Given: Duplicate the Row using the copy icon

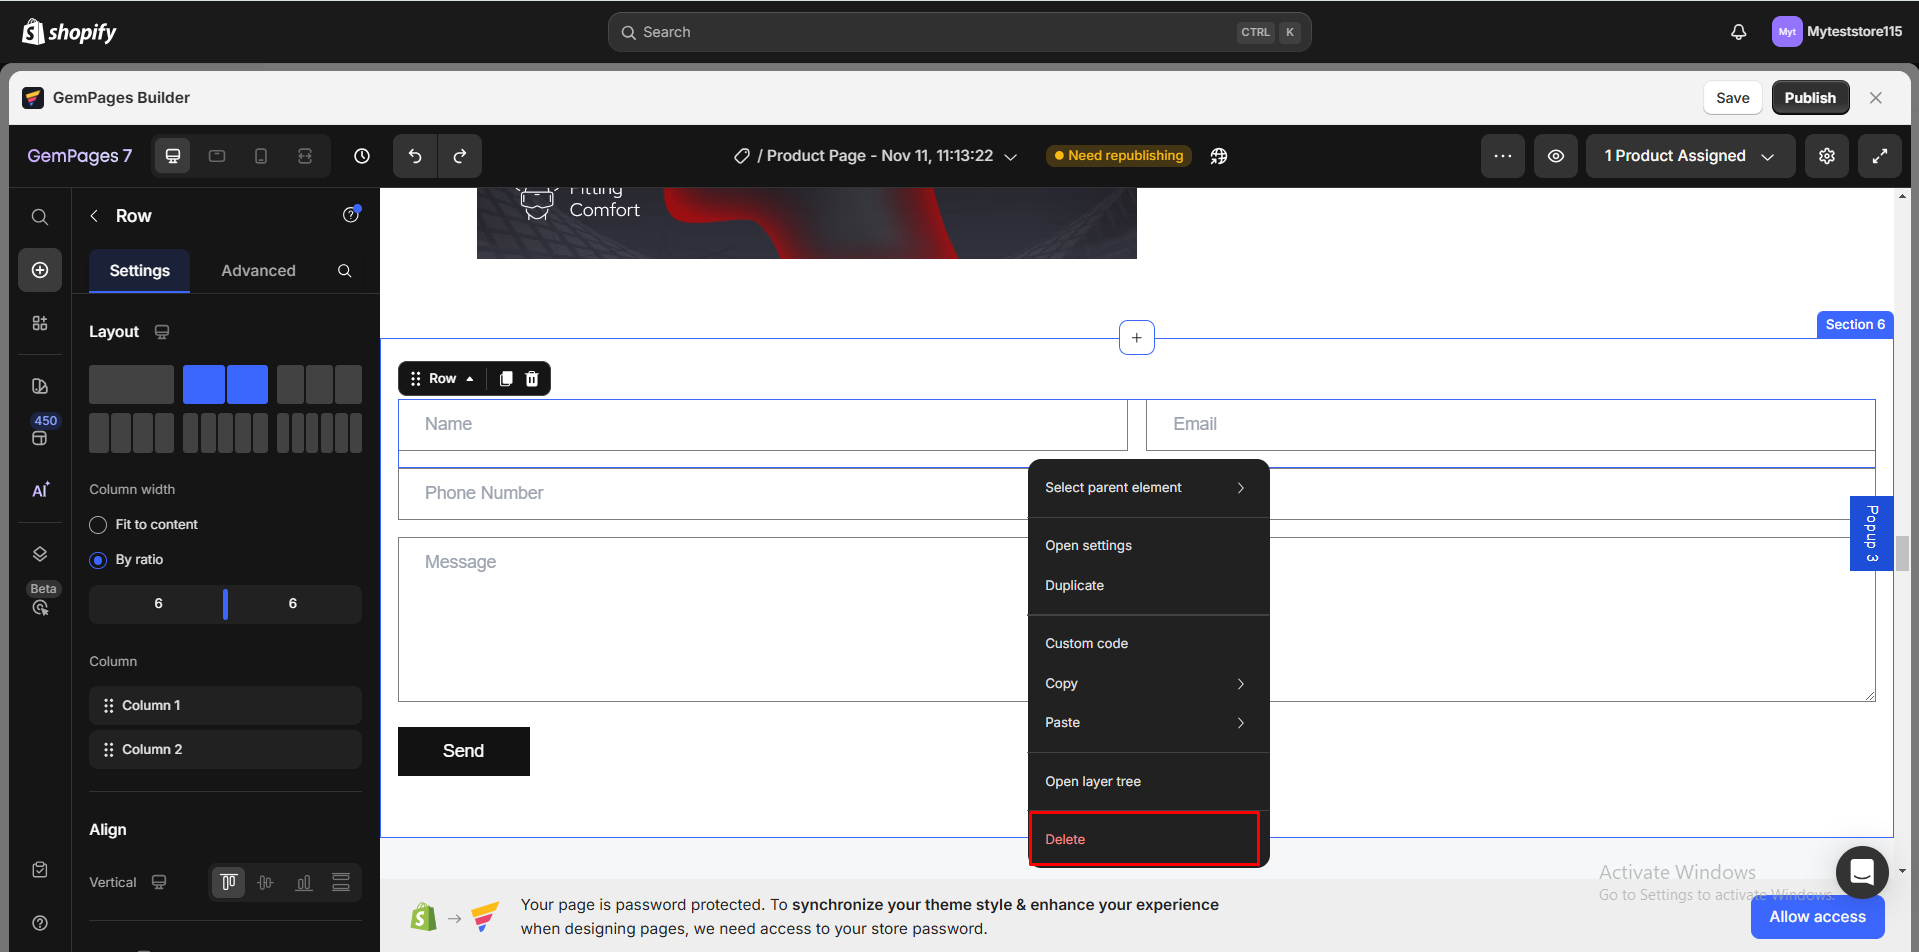Looking at the screenshot, I should pos(505,378).
